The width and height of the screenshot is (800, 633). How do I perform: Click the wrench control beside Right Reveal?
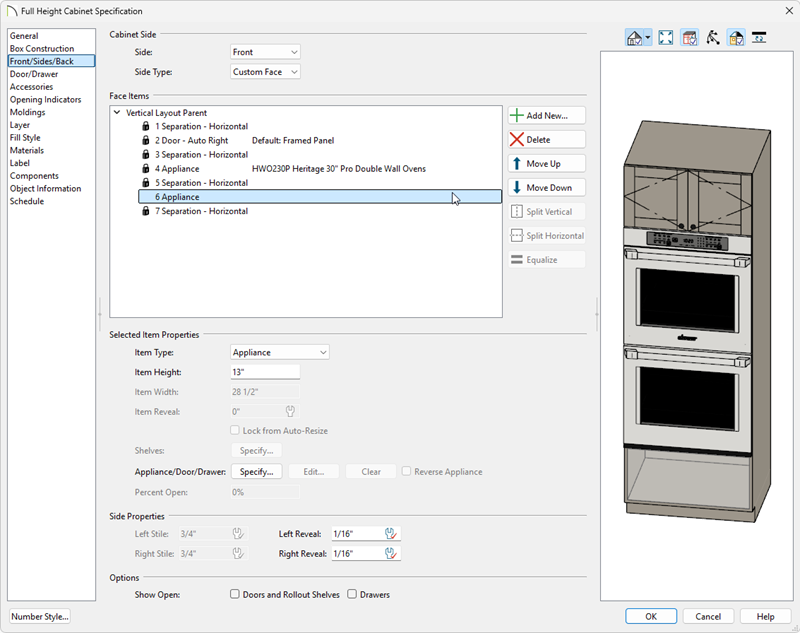390,553
